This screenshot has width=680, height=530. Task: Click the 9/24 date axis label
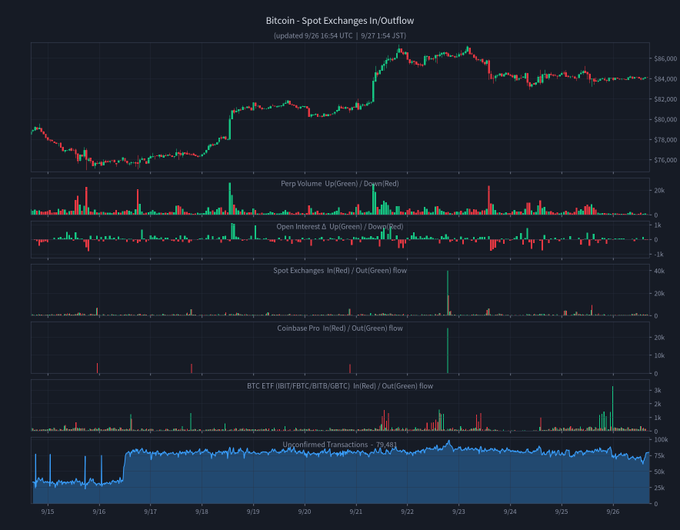pos(510,511)
